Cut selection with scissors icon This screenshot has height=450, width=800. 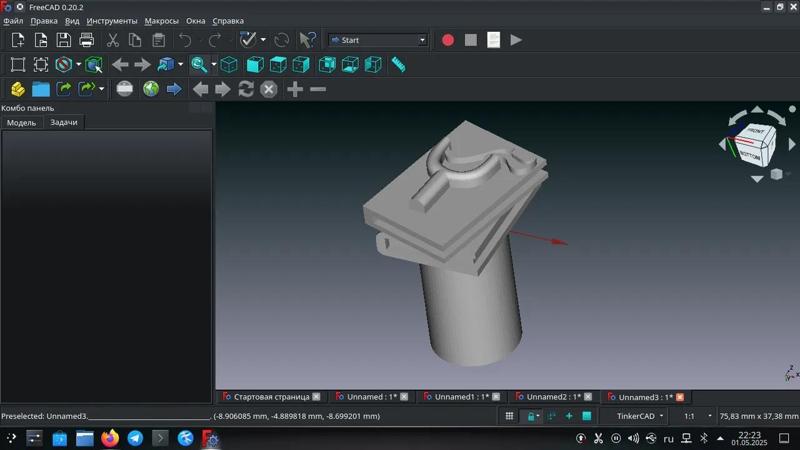[112, 40]
